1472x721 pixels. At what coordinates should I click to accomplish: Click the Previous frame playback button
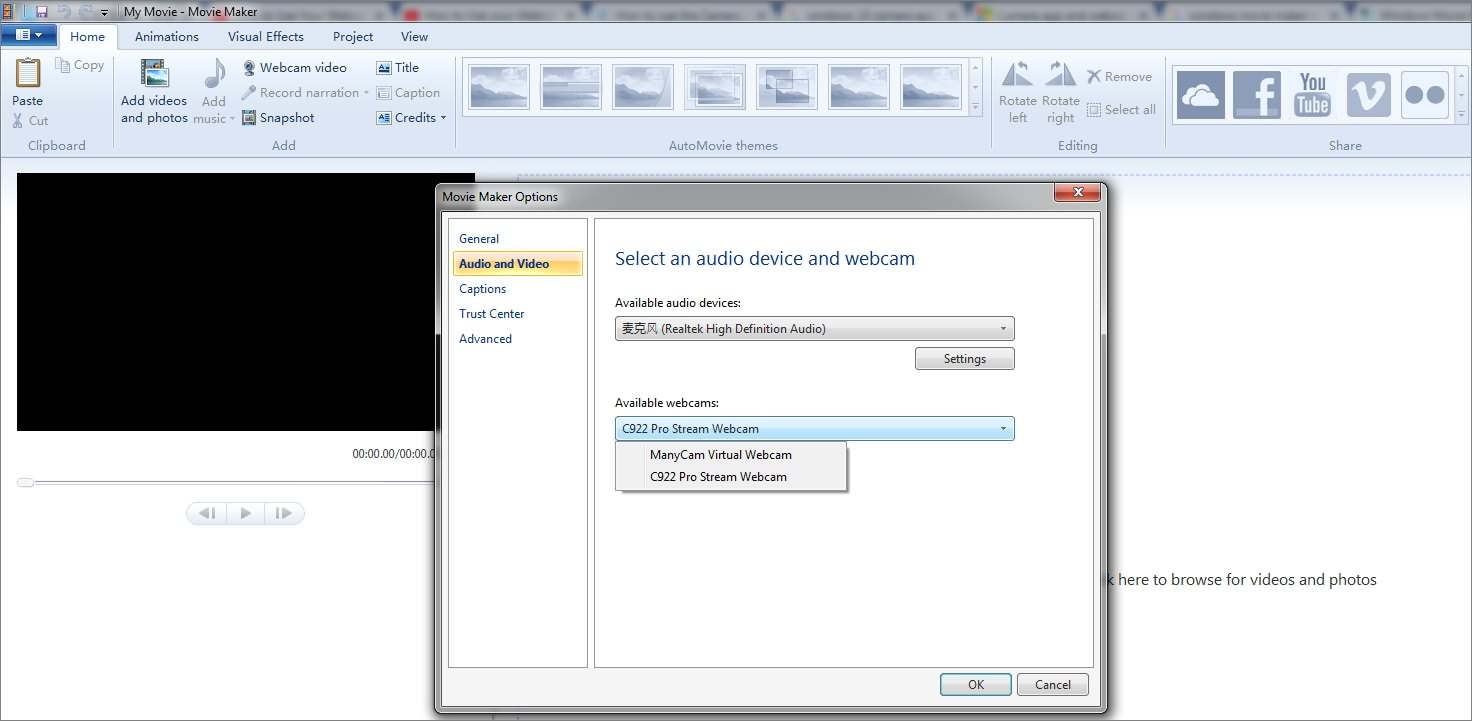coord(207,513)
